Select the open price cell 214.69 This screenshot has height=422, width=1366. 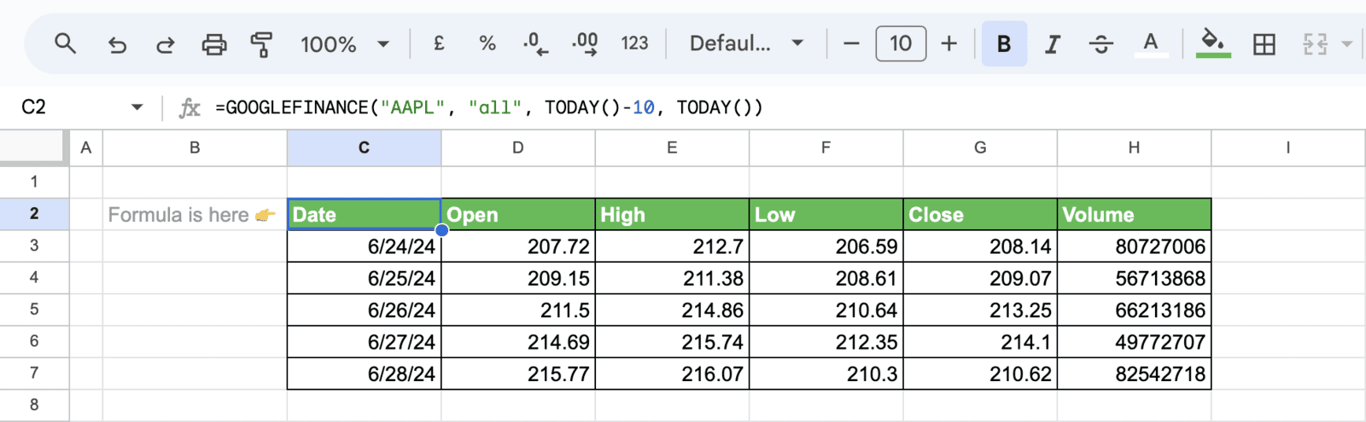pyautogui.click(x=518, y=342)
